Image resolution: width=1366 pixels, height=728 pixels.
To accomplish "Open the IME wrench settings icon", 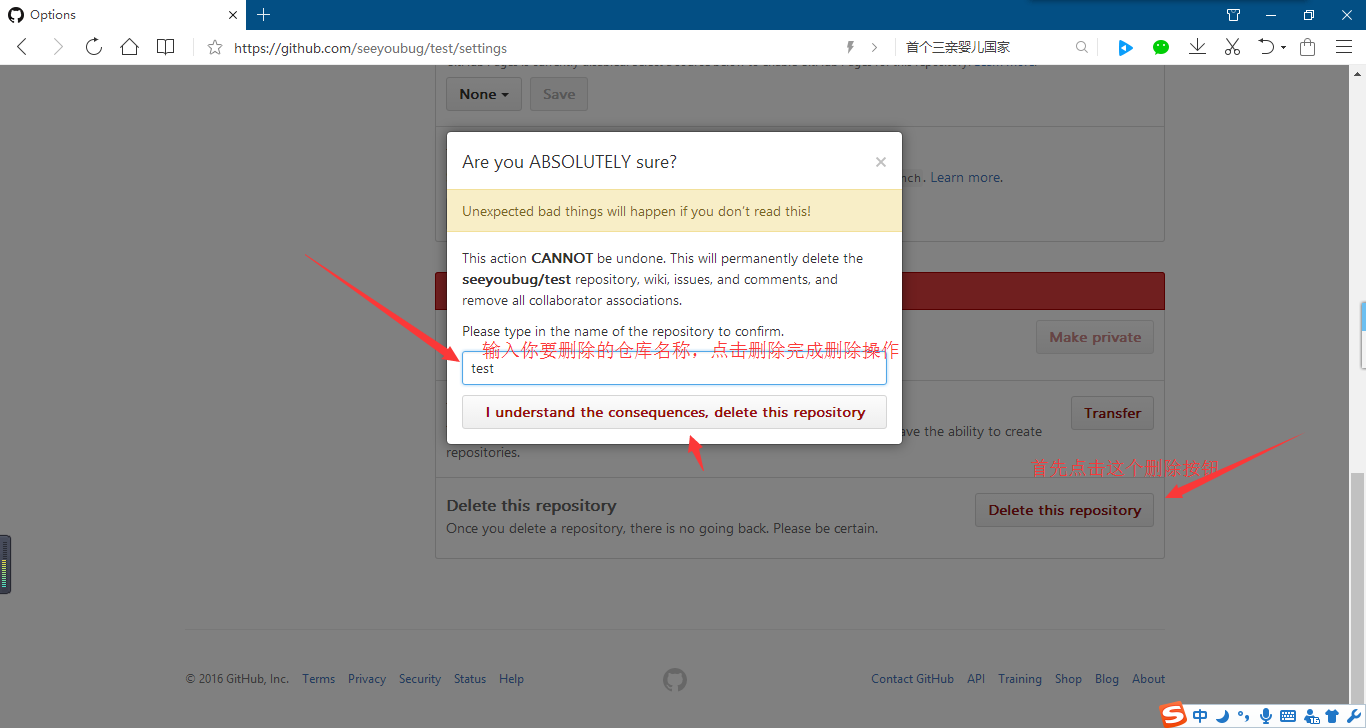I will click(1353, 716).
